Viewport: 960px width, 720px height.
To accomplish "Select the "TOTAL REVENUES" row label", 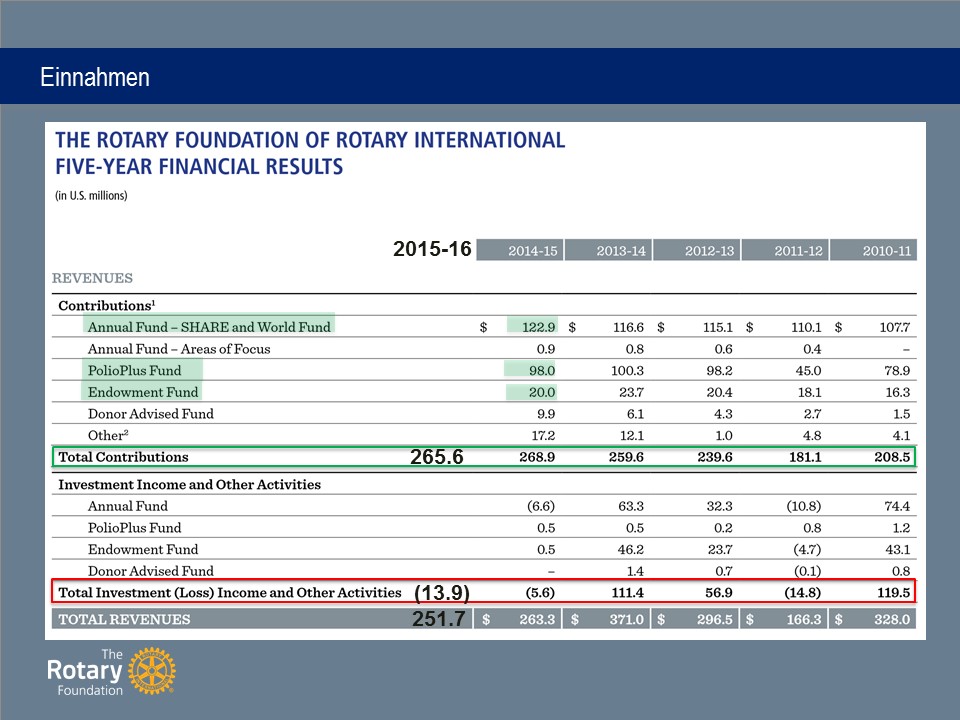I will (x=124, y=619).
